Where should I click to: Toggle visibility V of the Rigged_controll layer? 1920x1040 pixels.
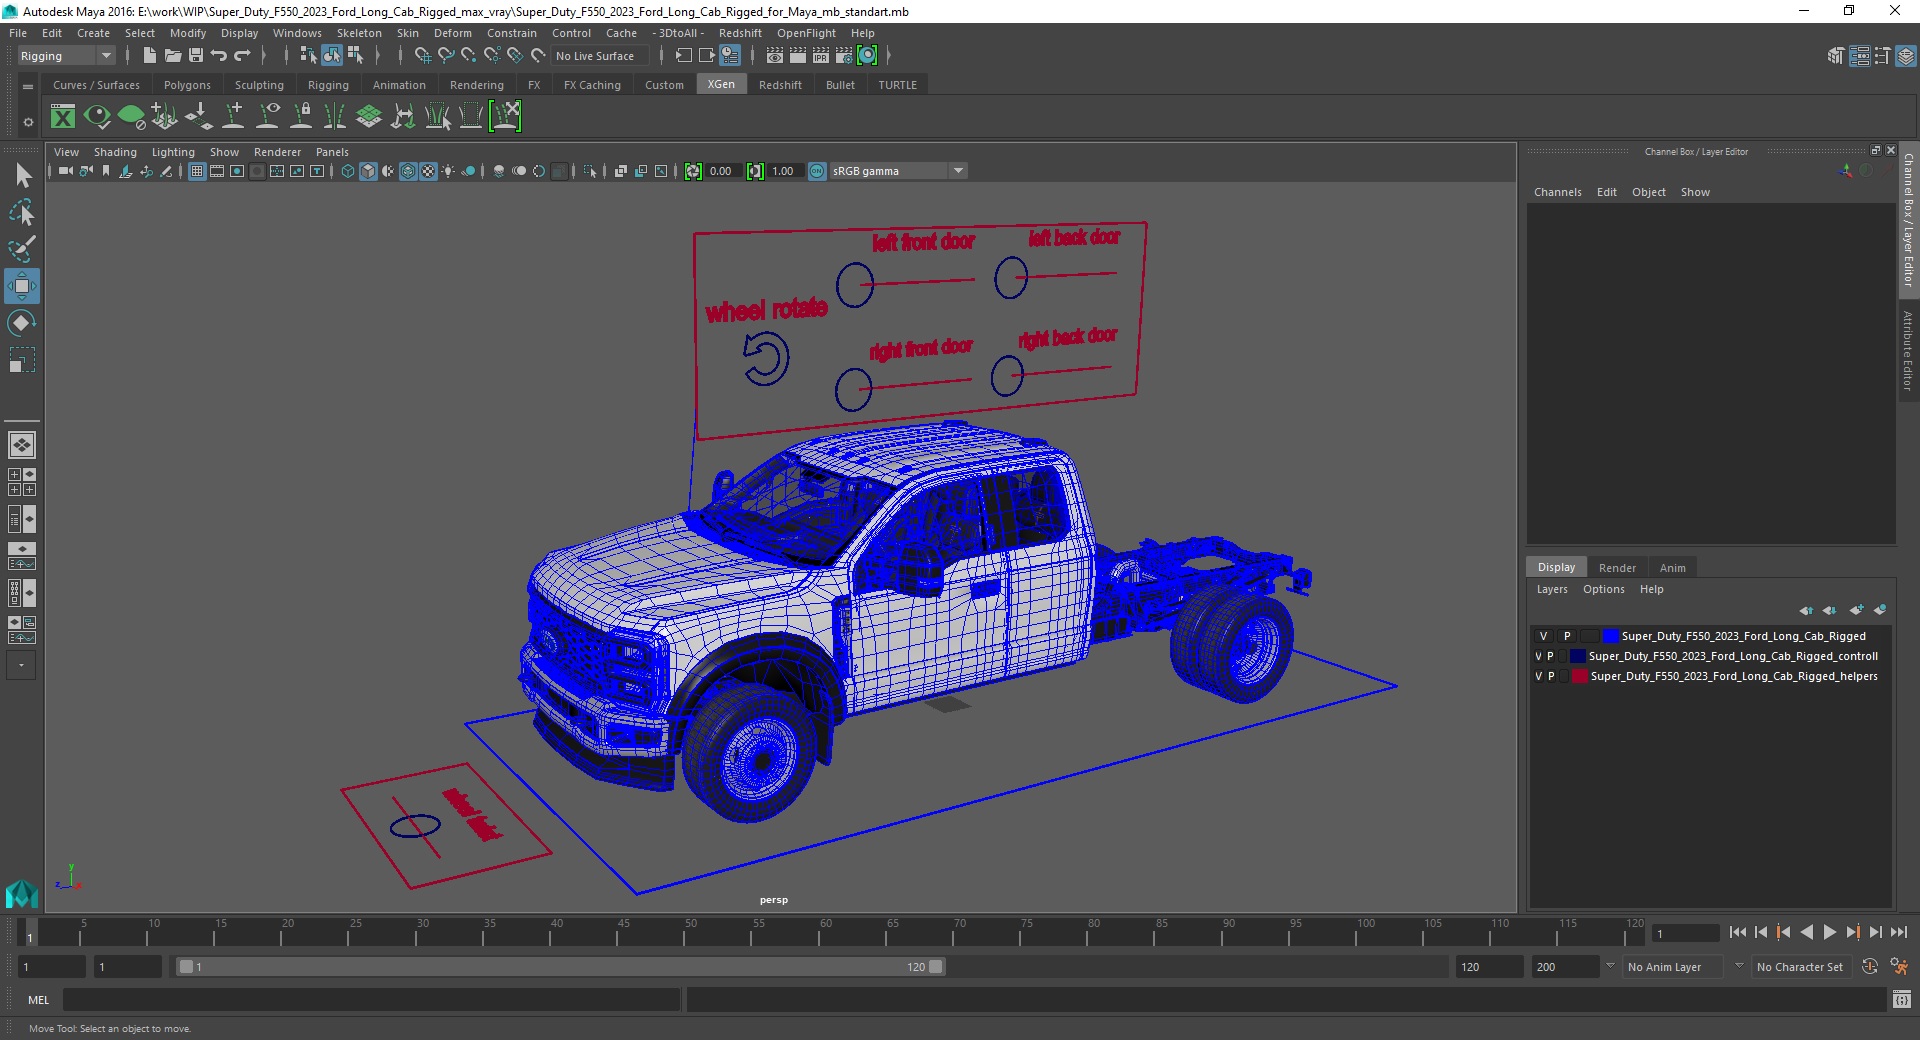tap(1538, 656)
